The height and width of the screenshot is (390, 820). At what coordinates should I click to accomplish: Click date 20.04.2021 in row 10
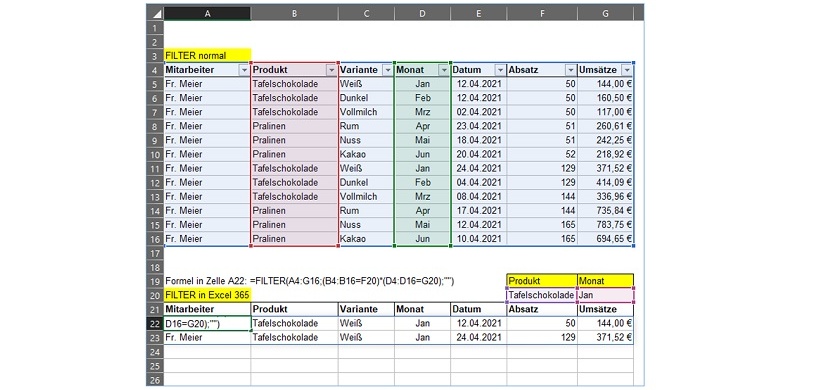(479, 154)
